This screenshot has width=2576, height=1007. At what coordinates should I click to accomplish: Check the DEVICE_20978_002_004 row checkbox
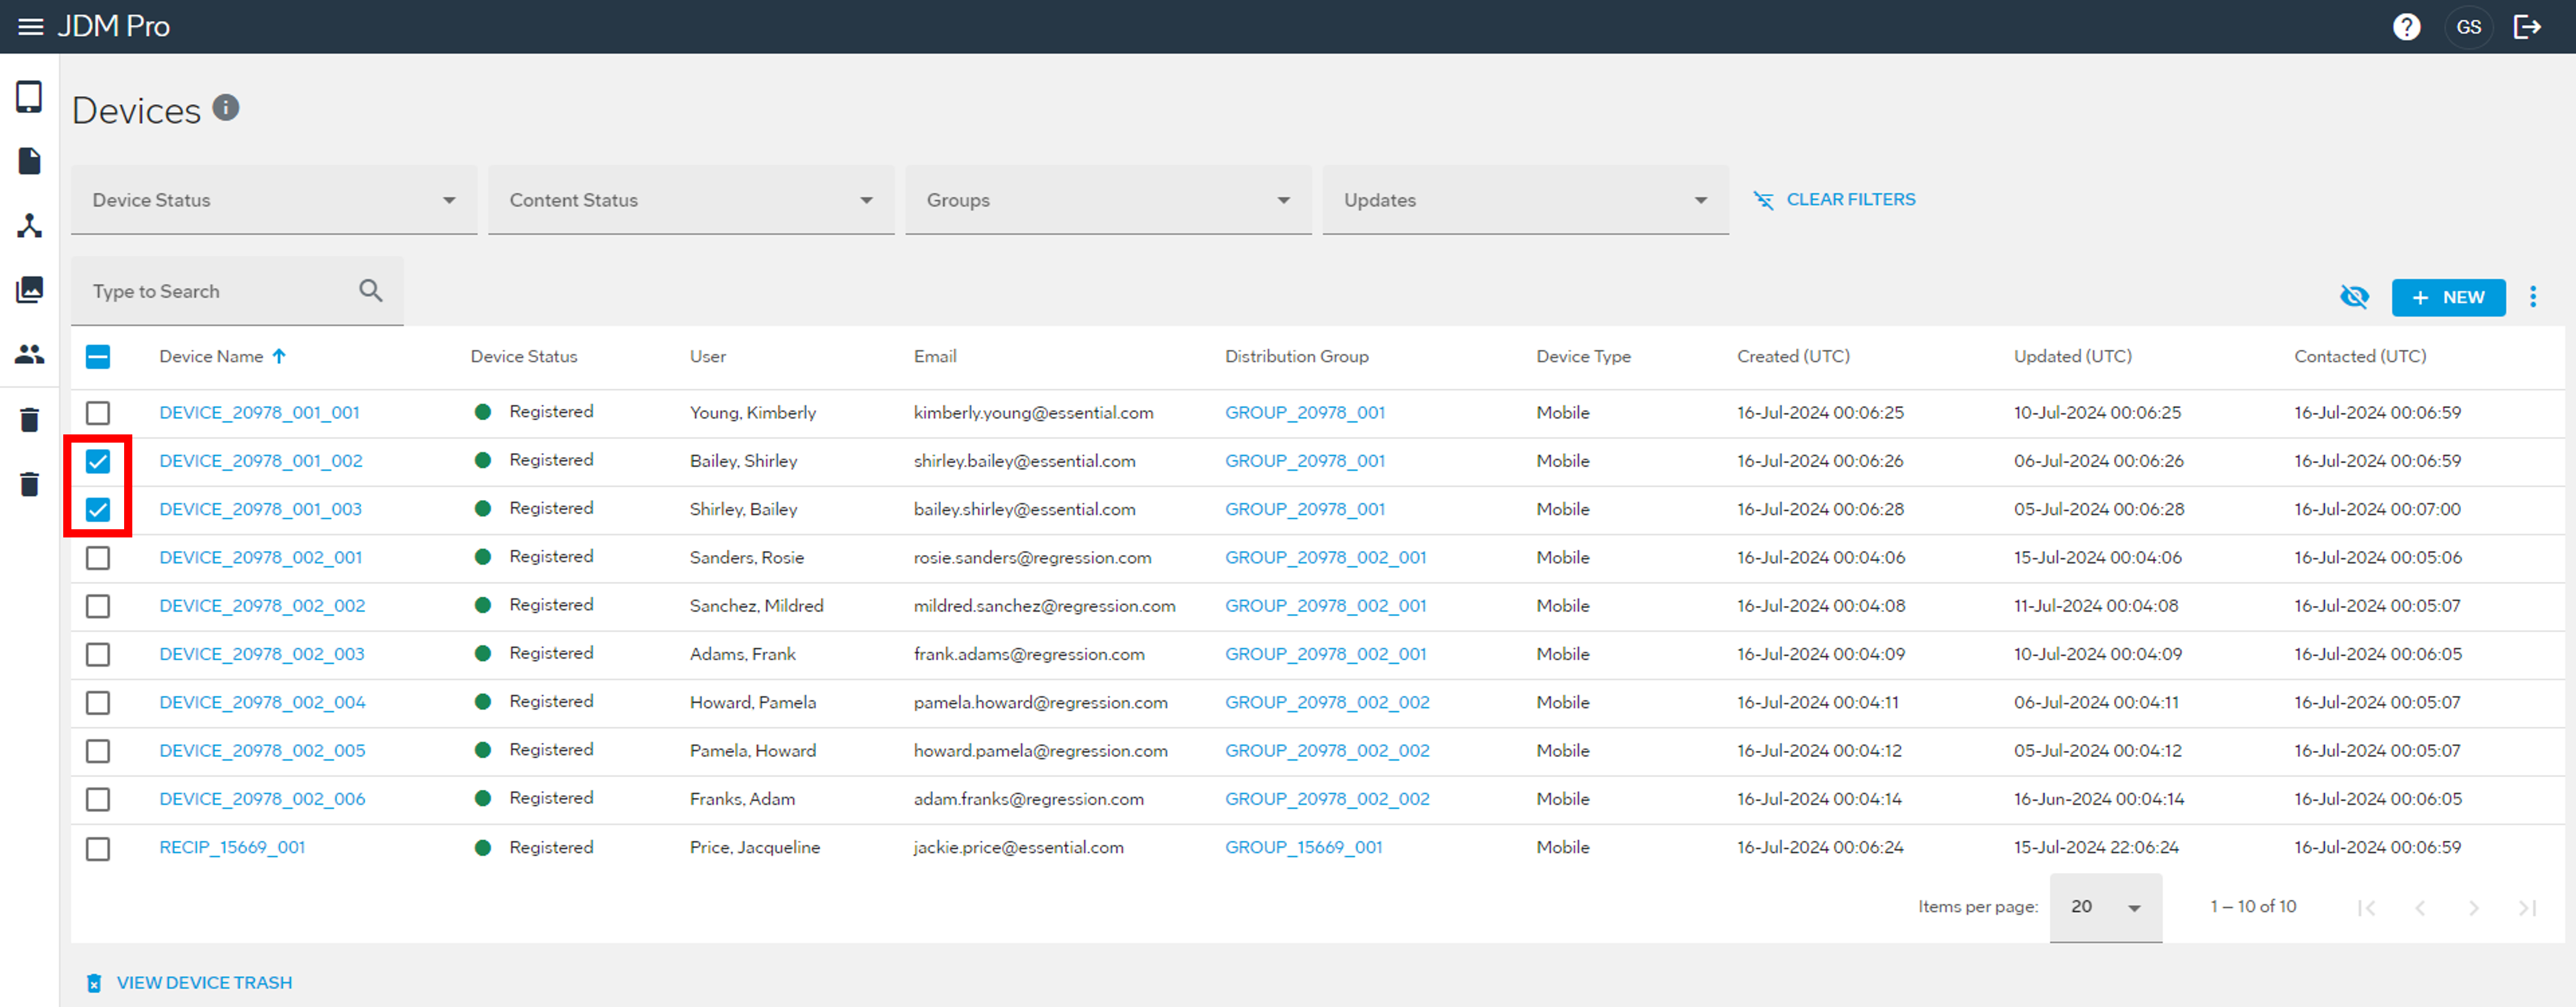[98, 703]
